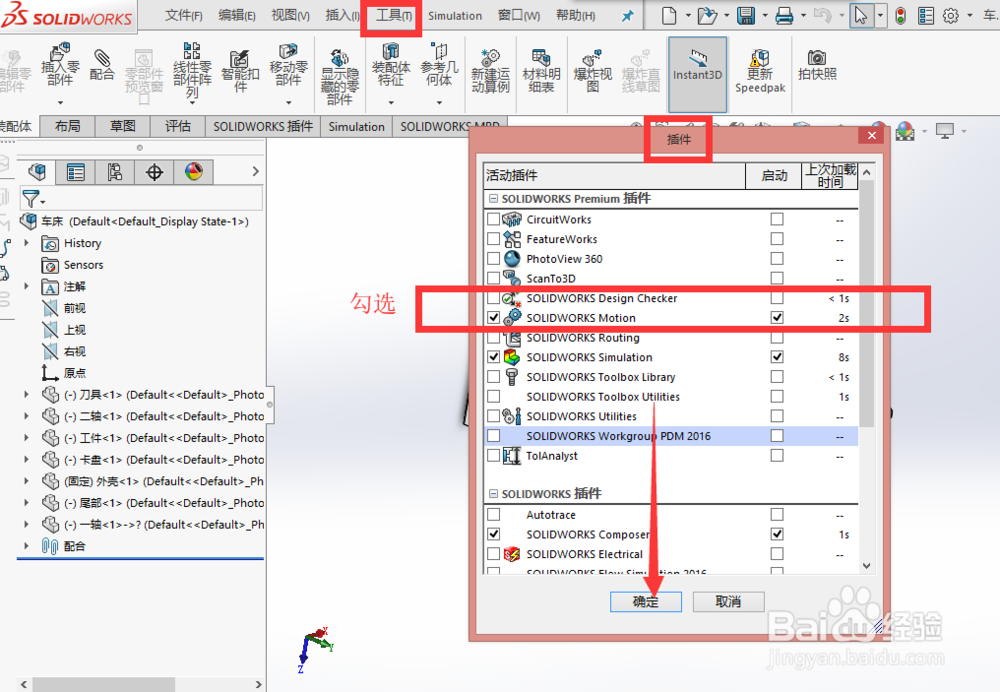Enable FeatureWorks active add-in checkbox
Viewport: 1000px width, 692px height.
[x=493, y=239]
